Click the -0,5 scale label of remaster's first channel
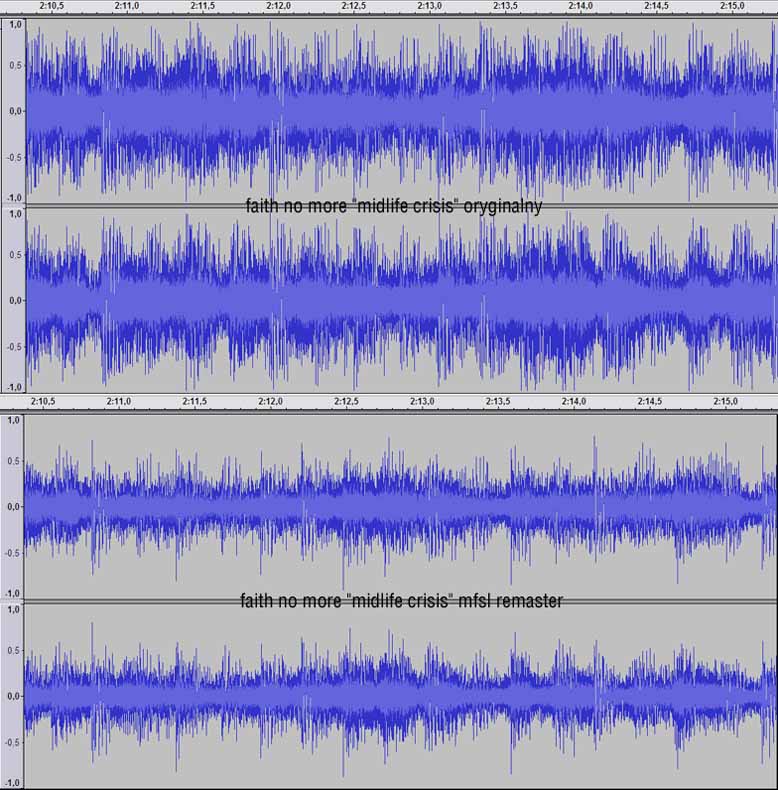Screen dimensions: 778x790 point(13,553)
